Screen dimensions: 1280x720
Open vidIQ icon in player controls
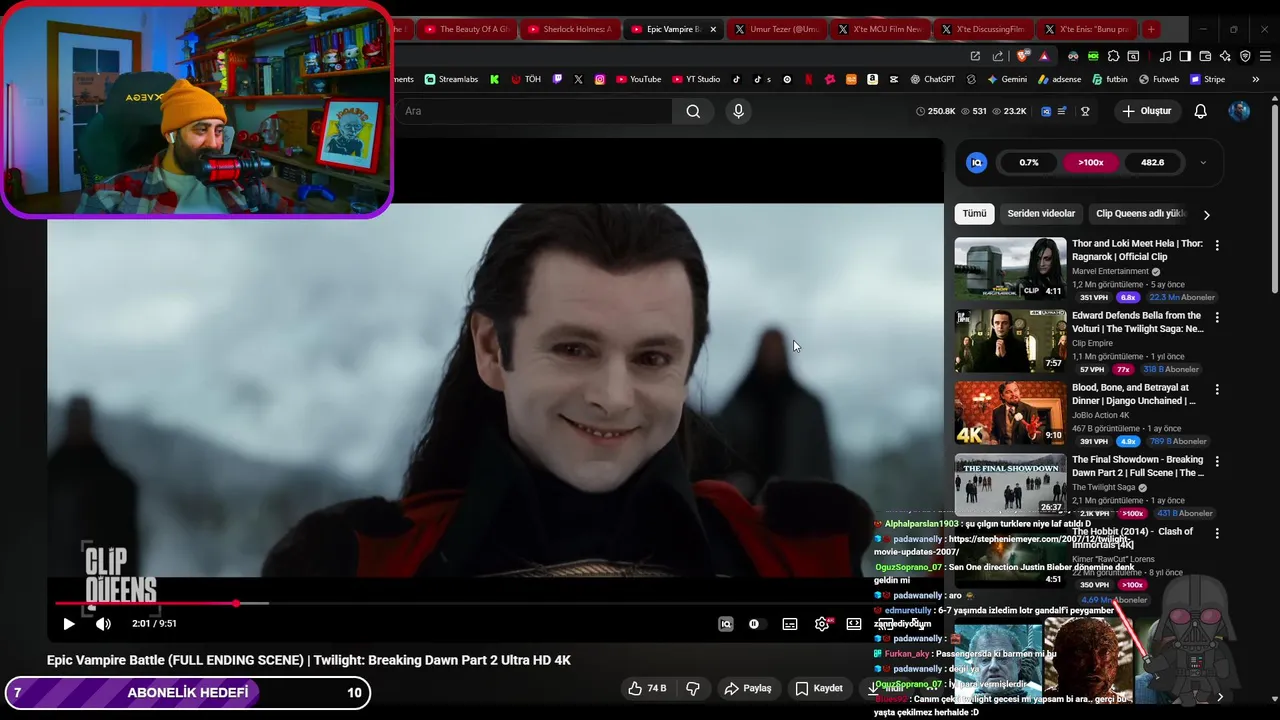pos(726,624)
